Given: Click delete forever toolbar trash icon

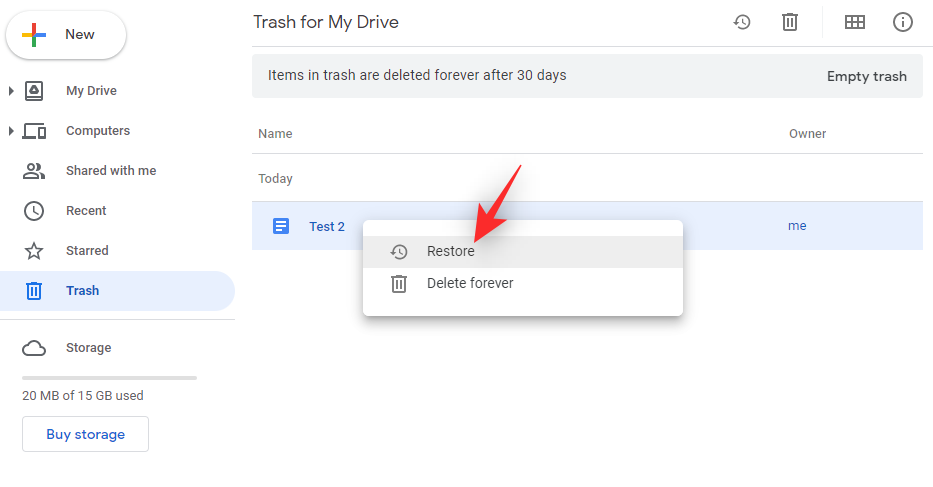Looking at the screenshot, I should (790, 23).
